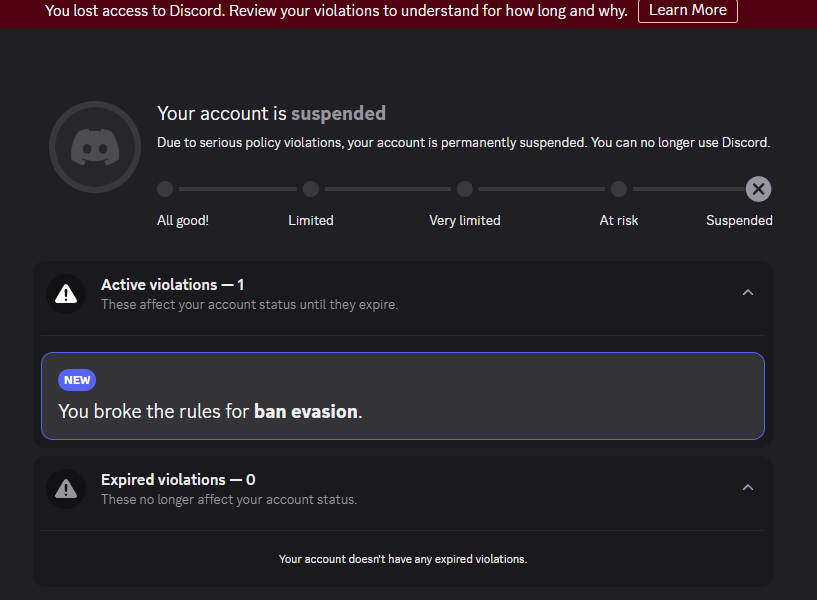Screen dimensions: 817x600
Task: Click the Discord logo avatar circle
Action: click(x=95, y=147)
